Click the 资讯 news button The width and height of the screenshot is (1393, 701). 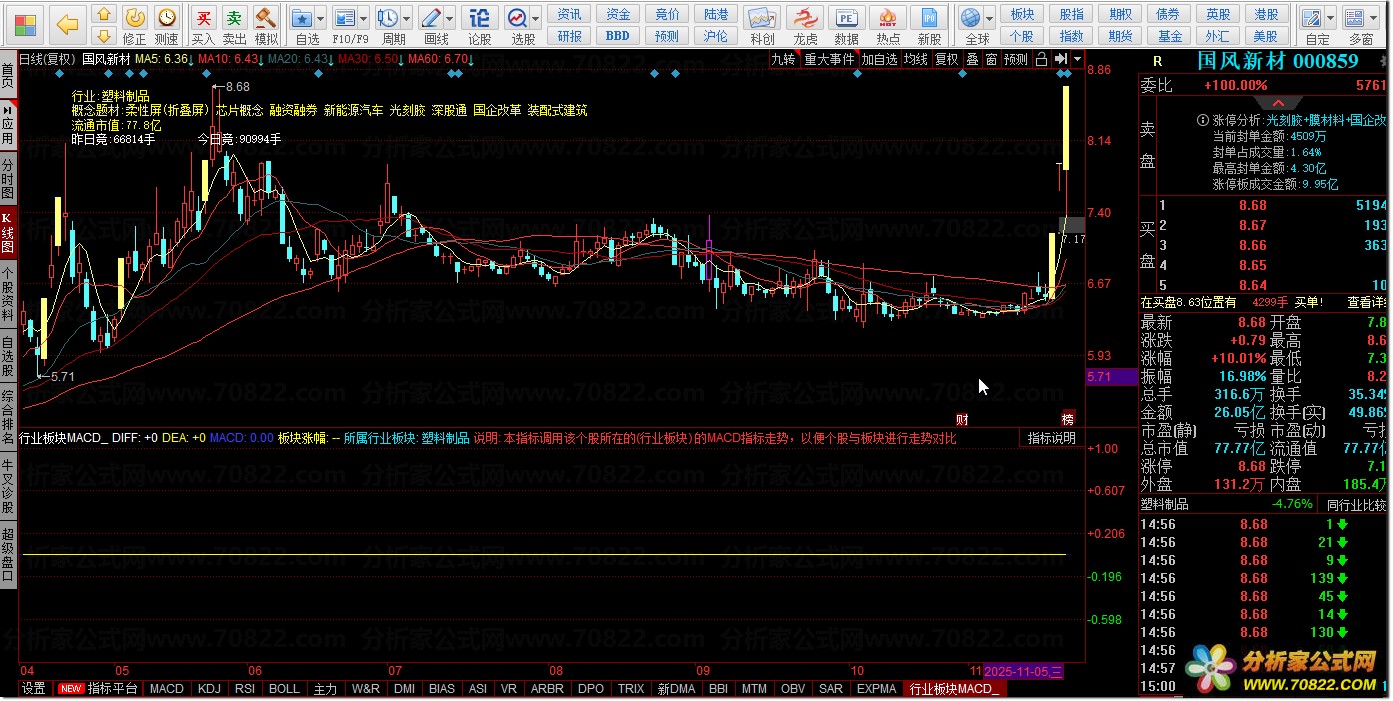569,14
